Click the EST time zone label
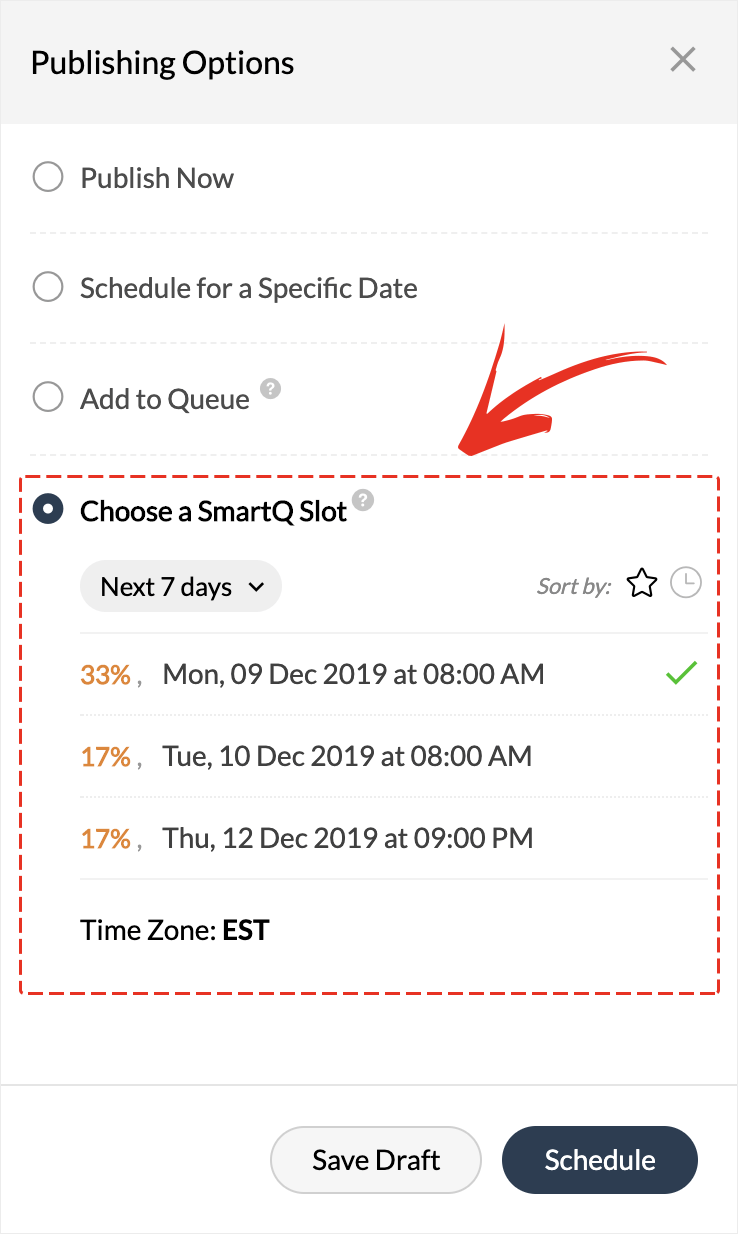 tap(246, 931)
